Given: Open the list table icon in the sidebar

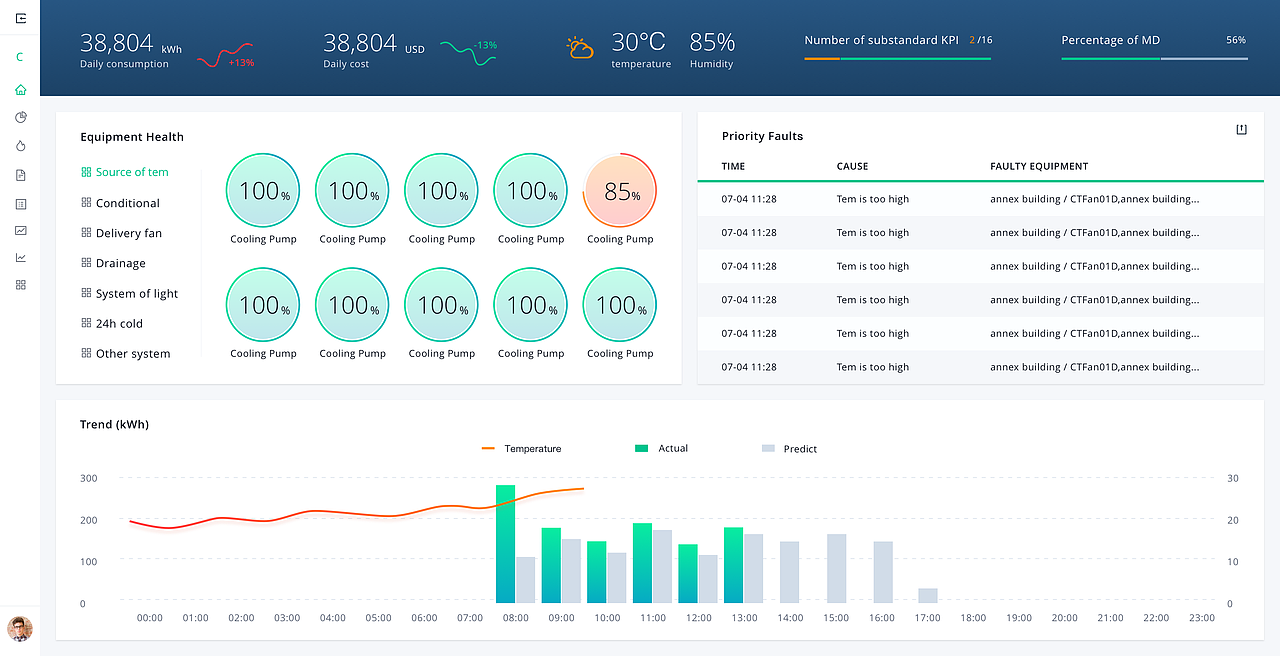Looking at the screenshot, I should (x=21, y=203).
